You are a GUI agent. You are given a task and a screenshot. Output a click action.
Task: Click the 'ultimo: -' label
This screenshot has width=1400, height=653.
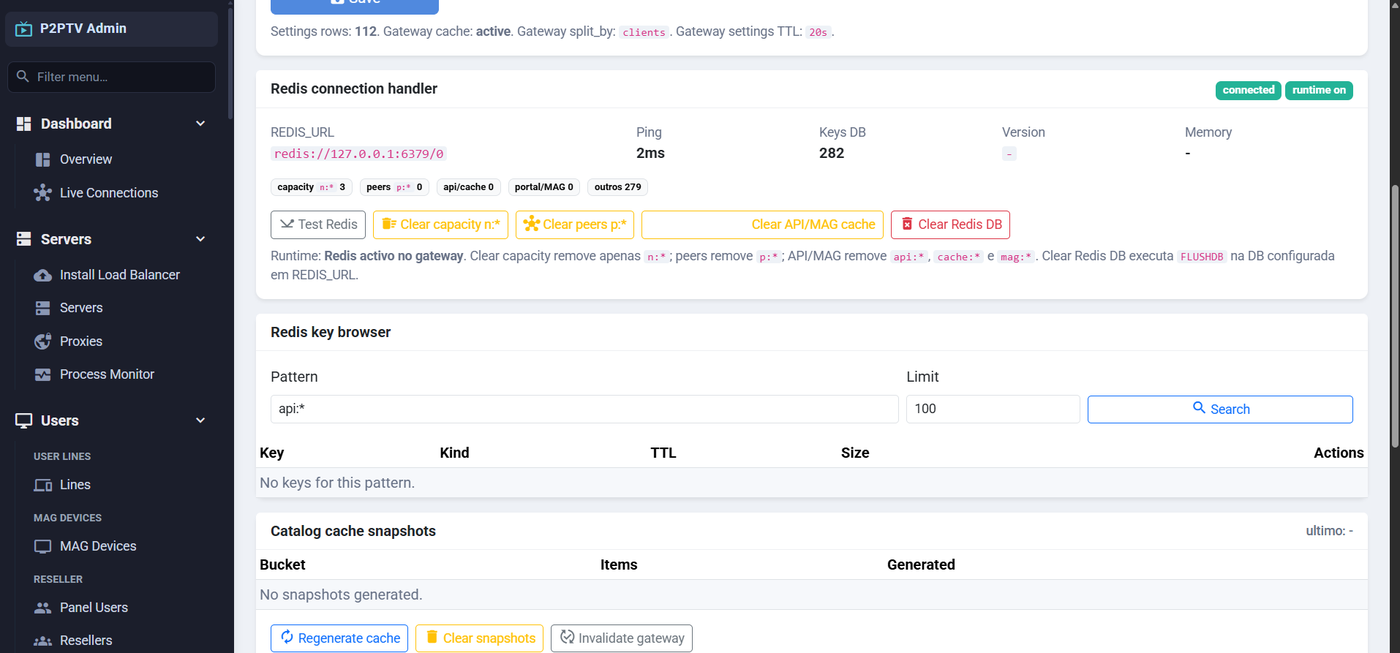[x=1329, y=531]
